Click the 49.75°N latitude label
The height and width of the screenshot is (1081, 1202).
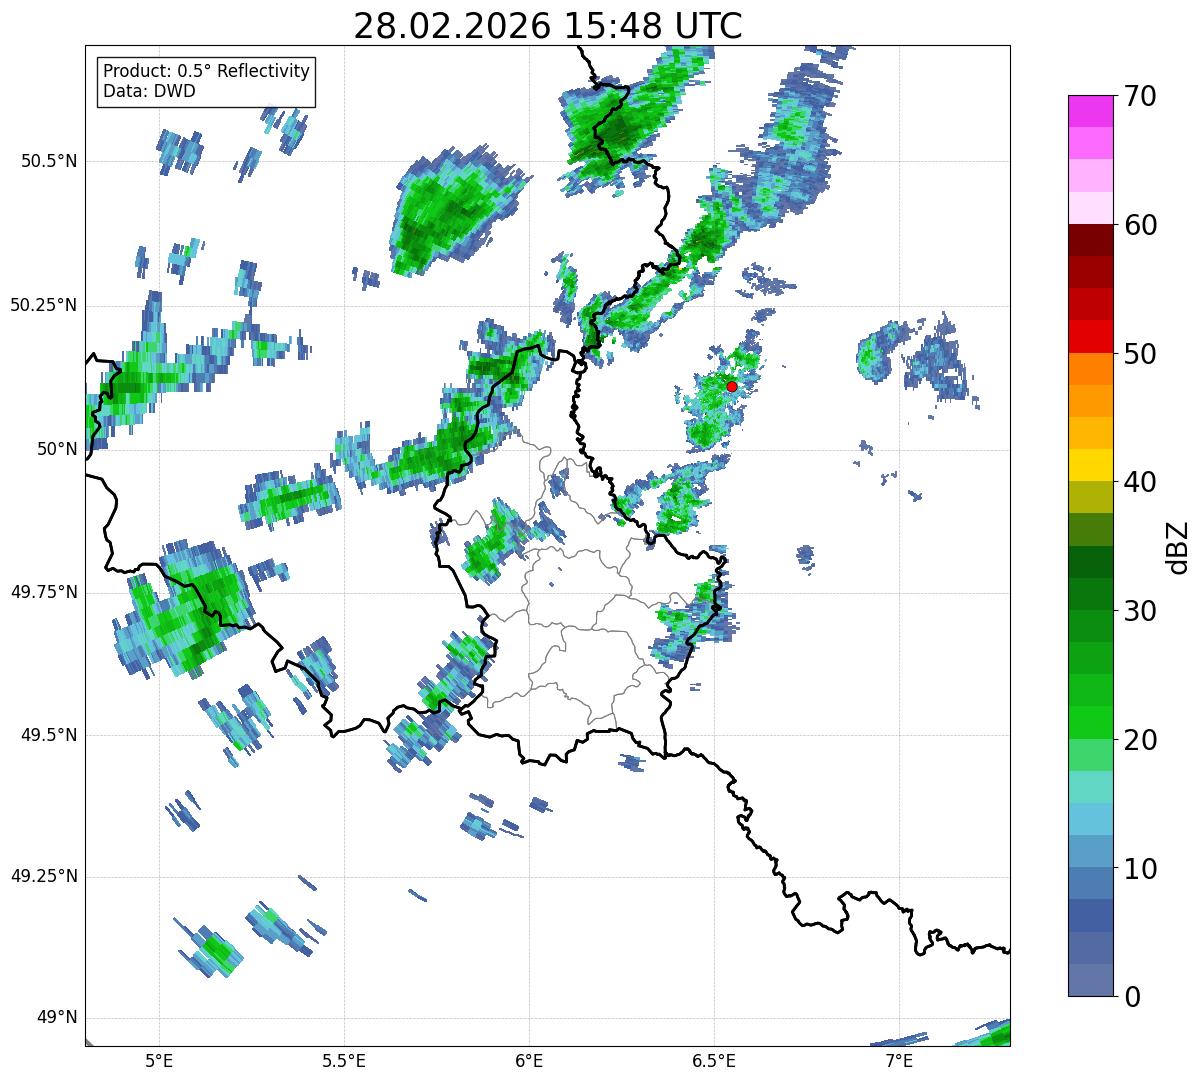(44, 592)
